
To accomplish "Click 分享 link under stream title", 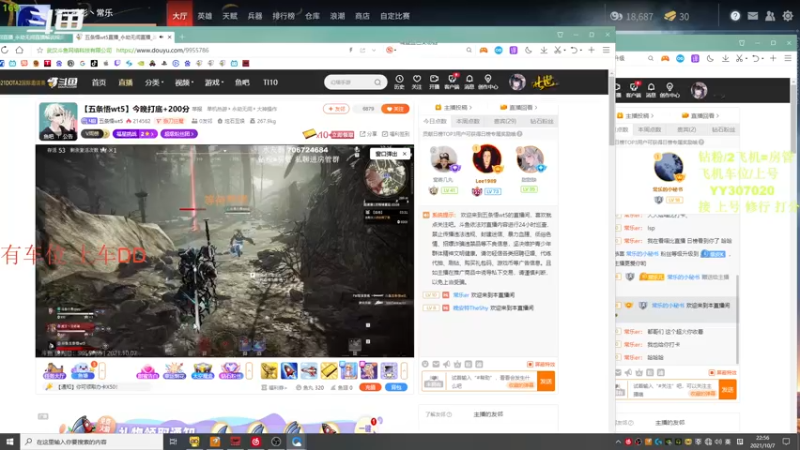I will coord(368,134).
